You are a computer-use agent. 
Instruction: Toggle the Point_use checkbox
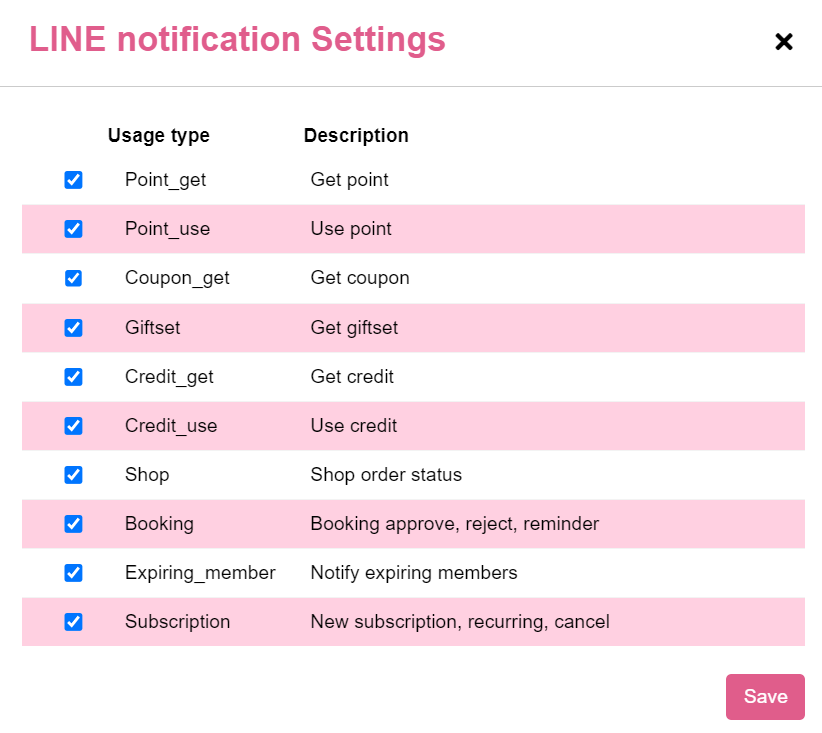coord(73,229)
